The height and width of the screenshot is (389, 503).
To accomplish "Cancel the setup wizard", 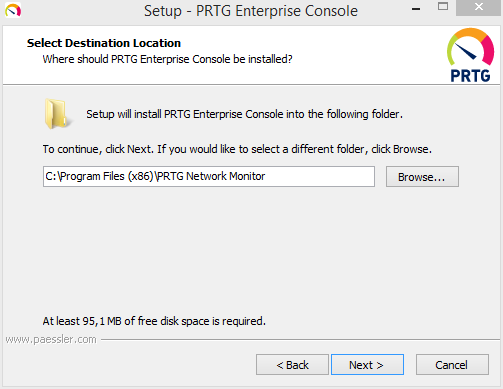I will pyautogui.click(x=452, y=365).
